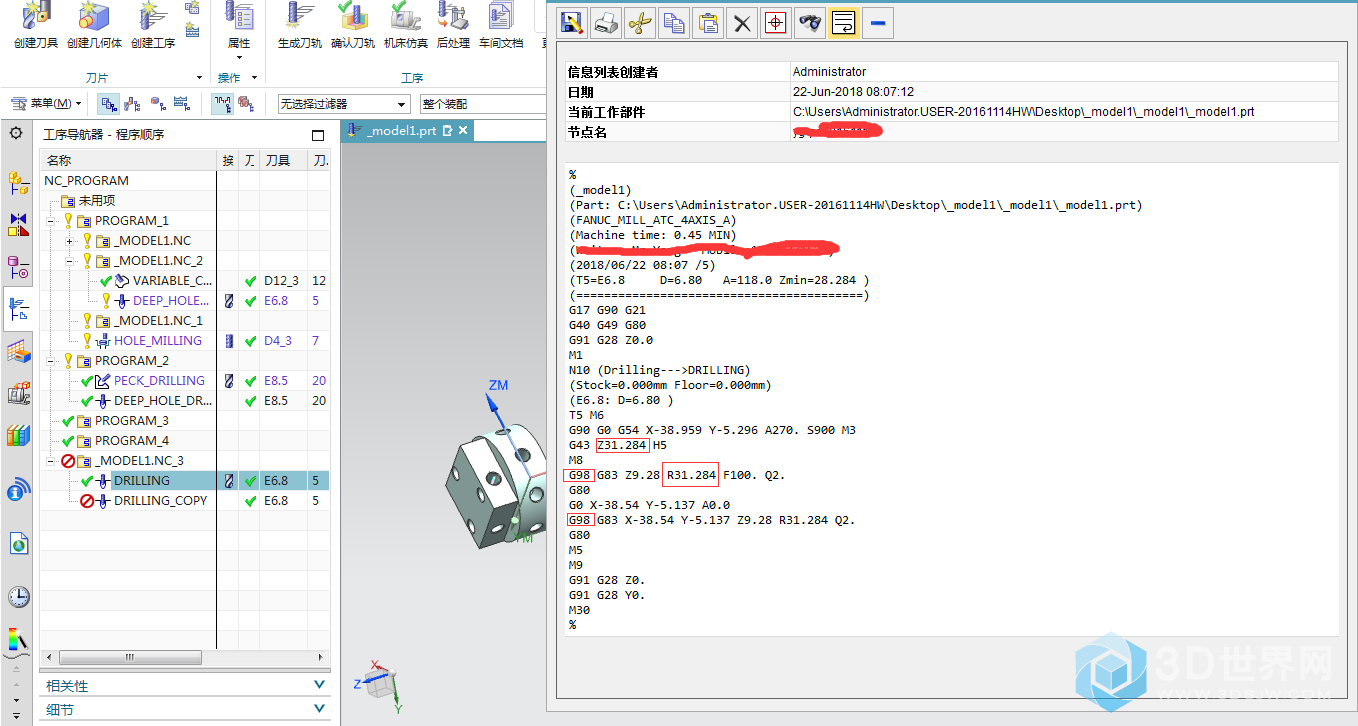Click the binoculars Find icon

pos(810,23)
